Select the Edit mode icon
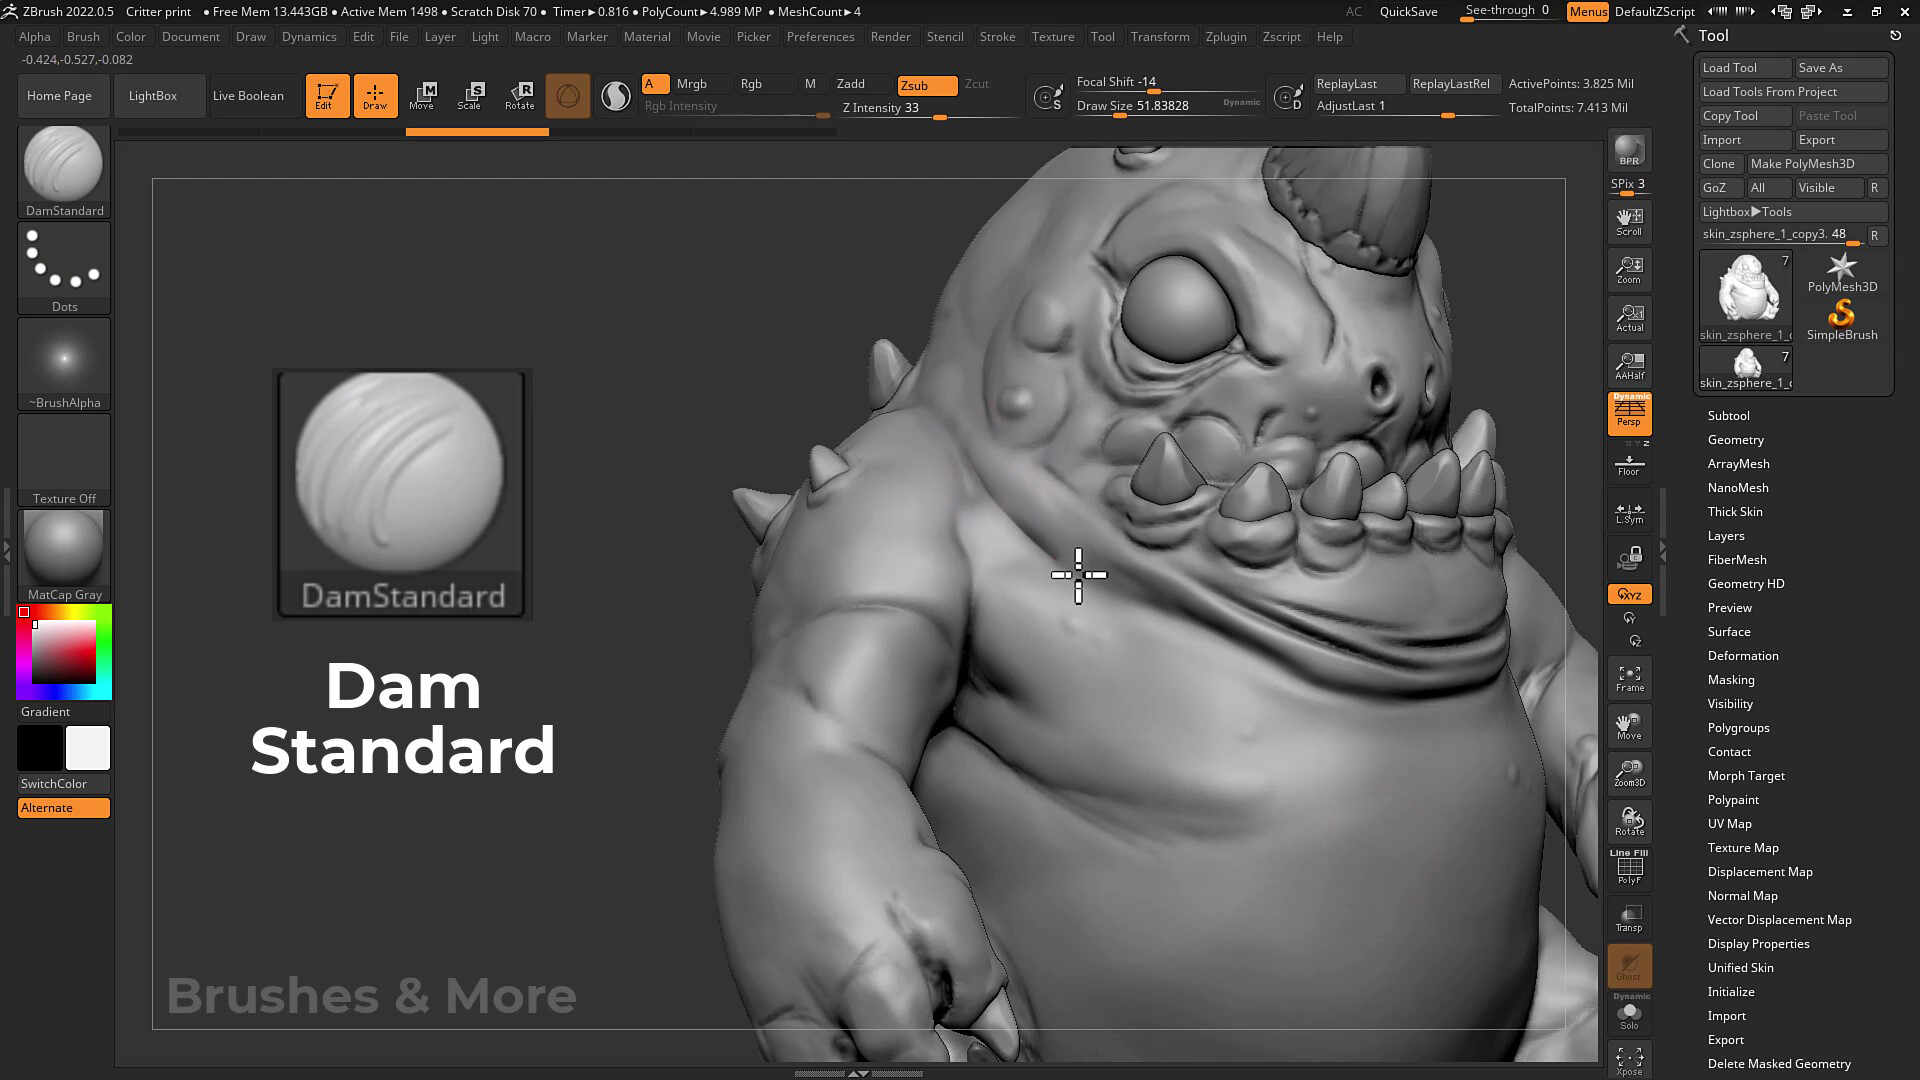Screen dimensions: 1920x1080 (327, 96)
